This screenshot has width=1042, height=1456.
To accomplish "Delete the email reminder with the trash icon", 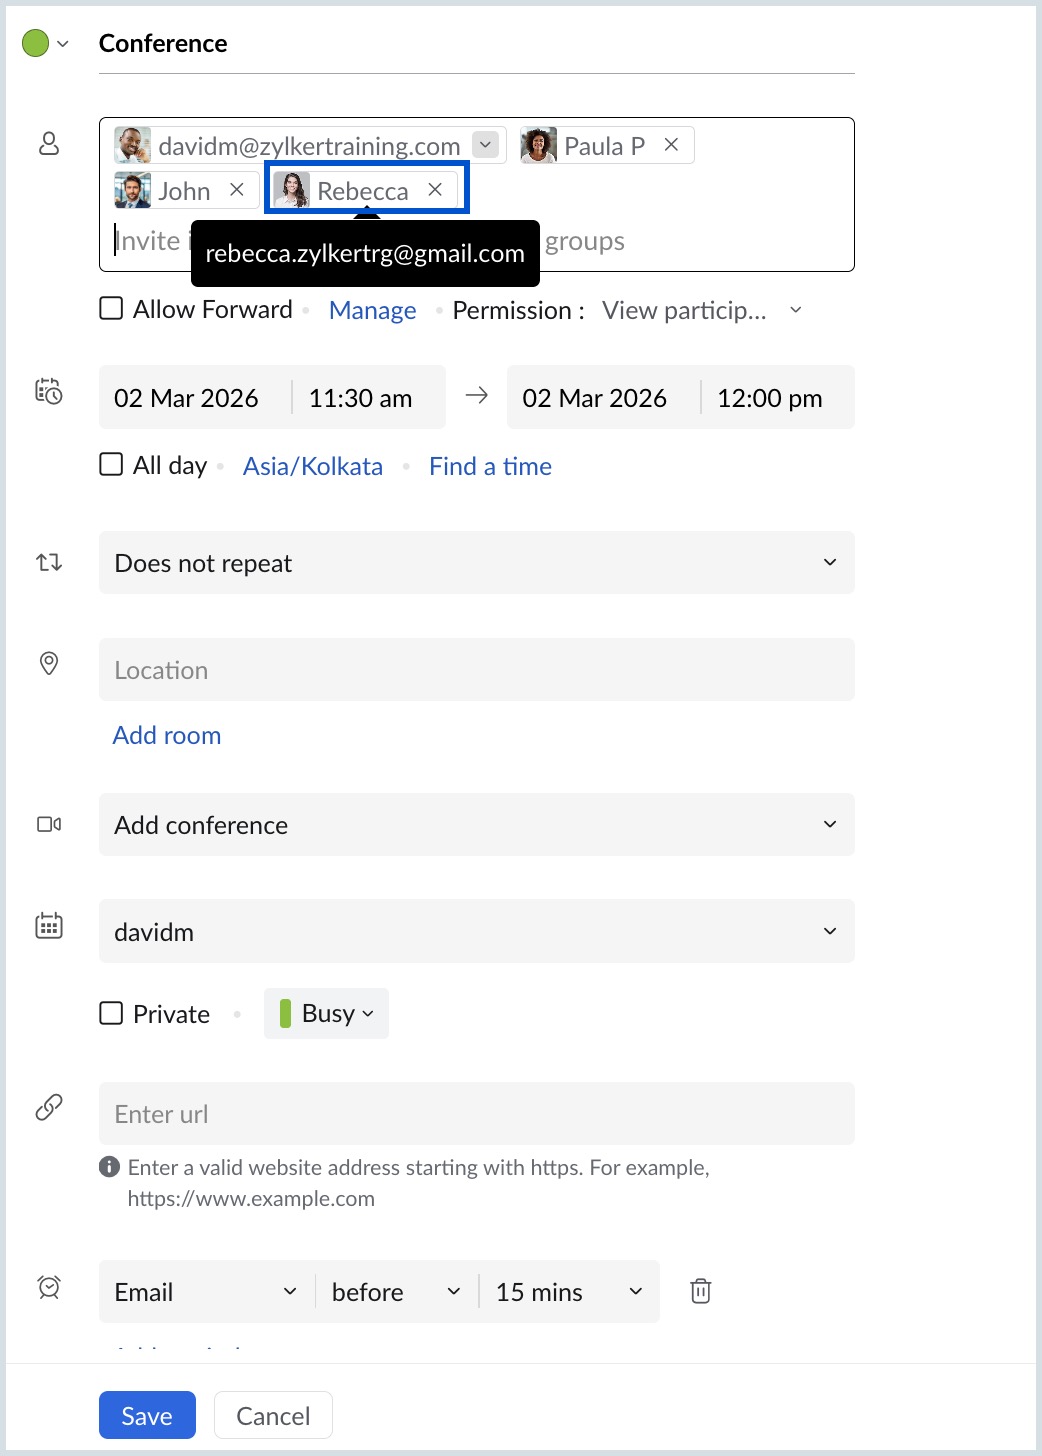I will tap(700, 1291).
